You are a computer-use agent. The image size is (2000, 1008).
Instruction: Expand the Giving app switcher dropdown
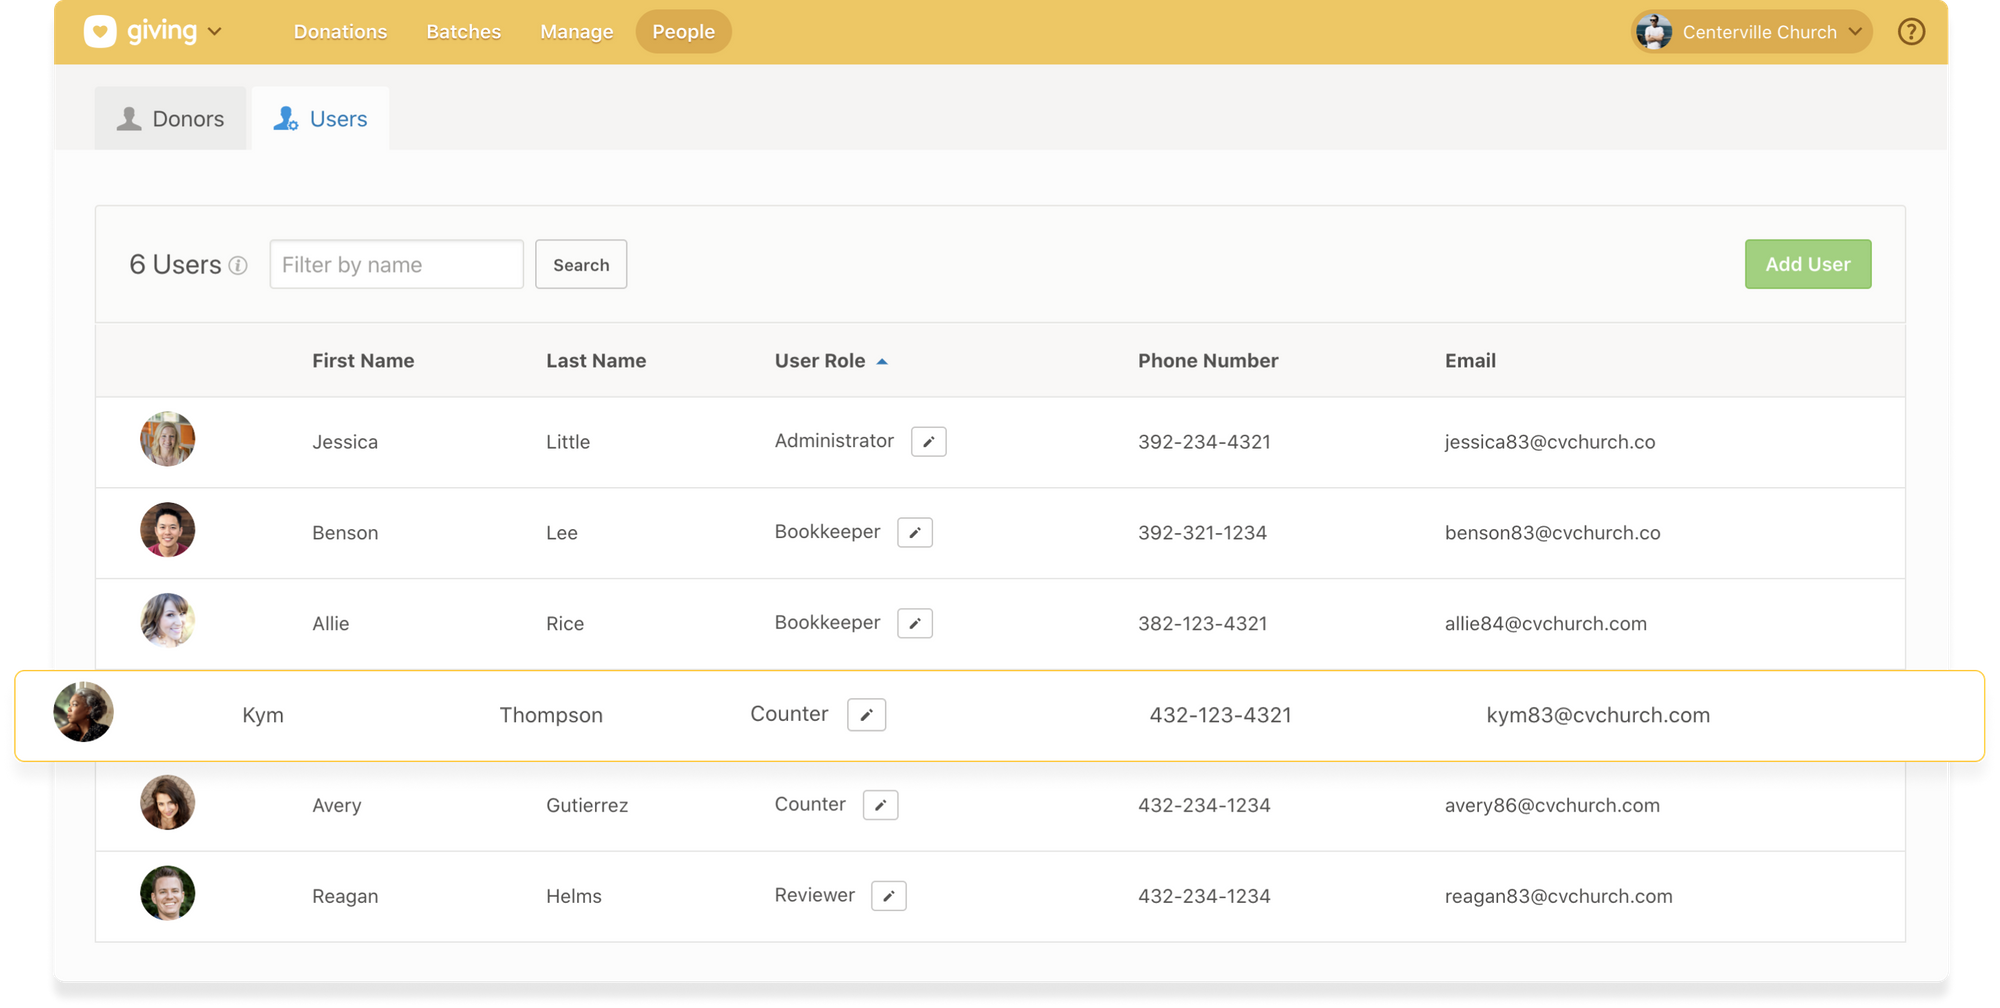pyautogui.click(x=215, y=32)
